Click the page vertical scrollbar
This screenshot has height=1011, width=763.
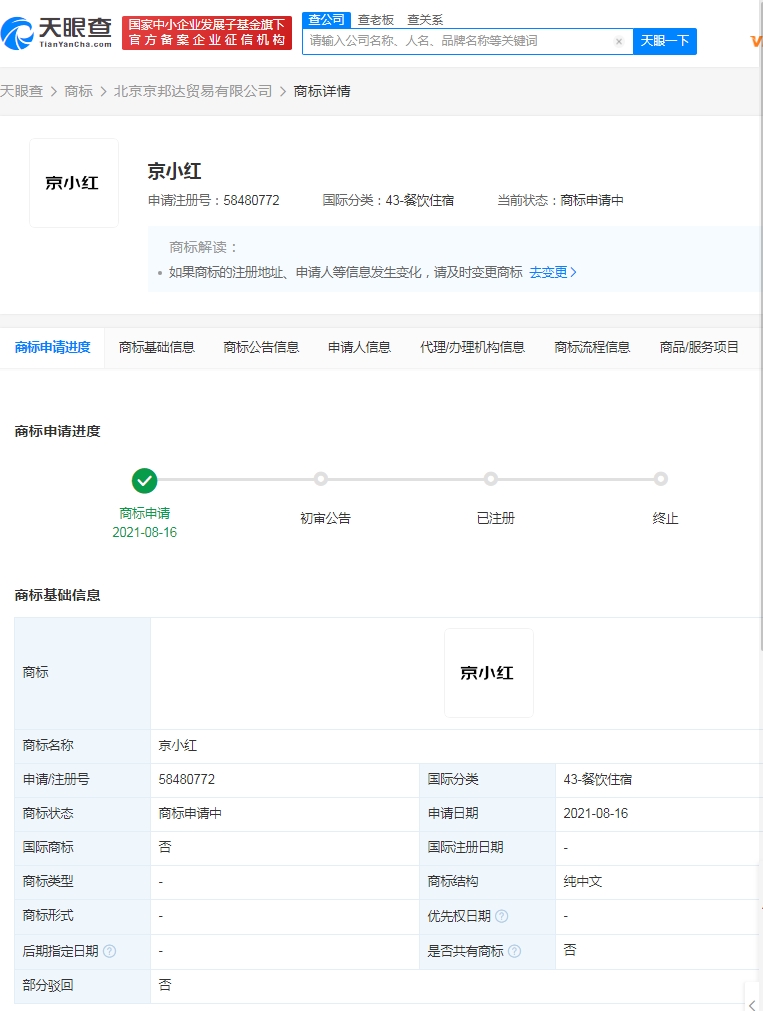760,325
